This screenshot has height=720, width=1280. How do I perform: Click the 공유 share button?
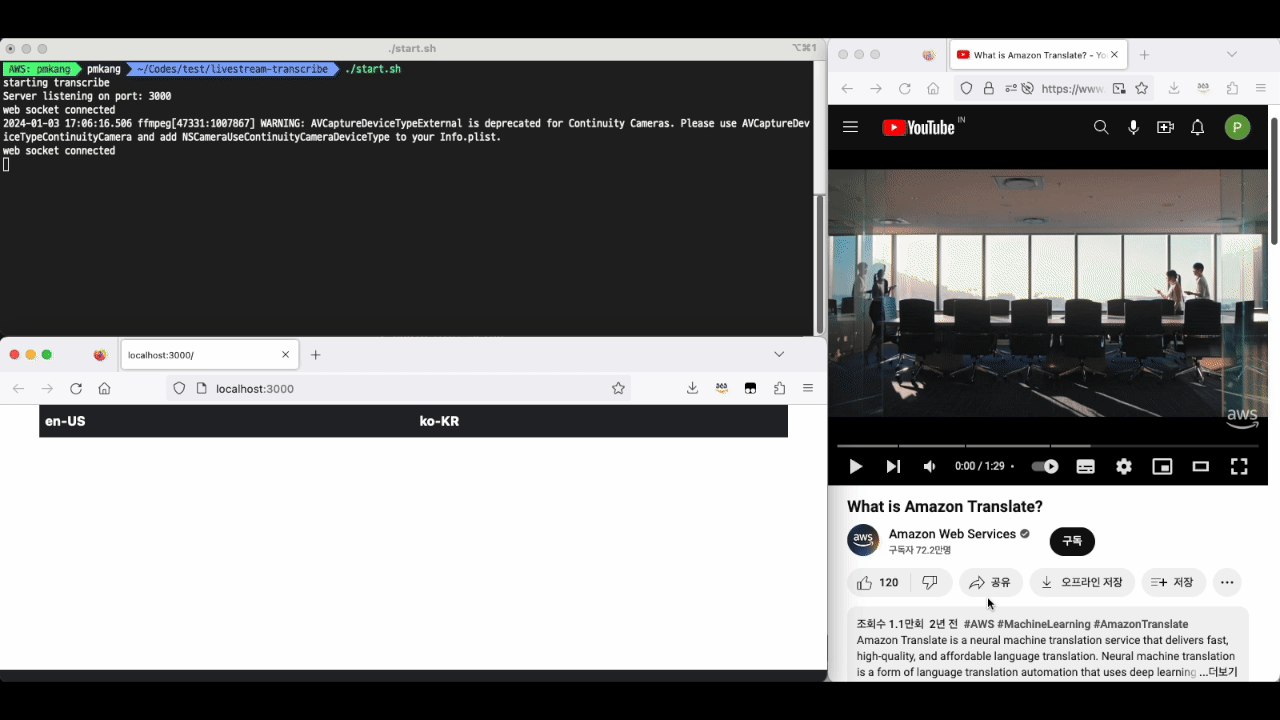[x=991, y=582]
